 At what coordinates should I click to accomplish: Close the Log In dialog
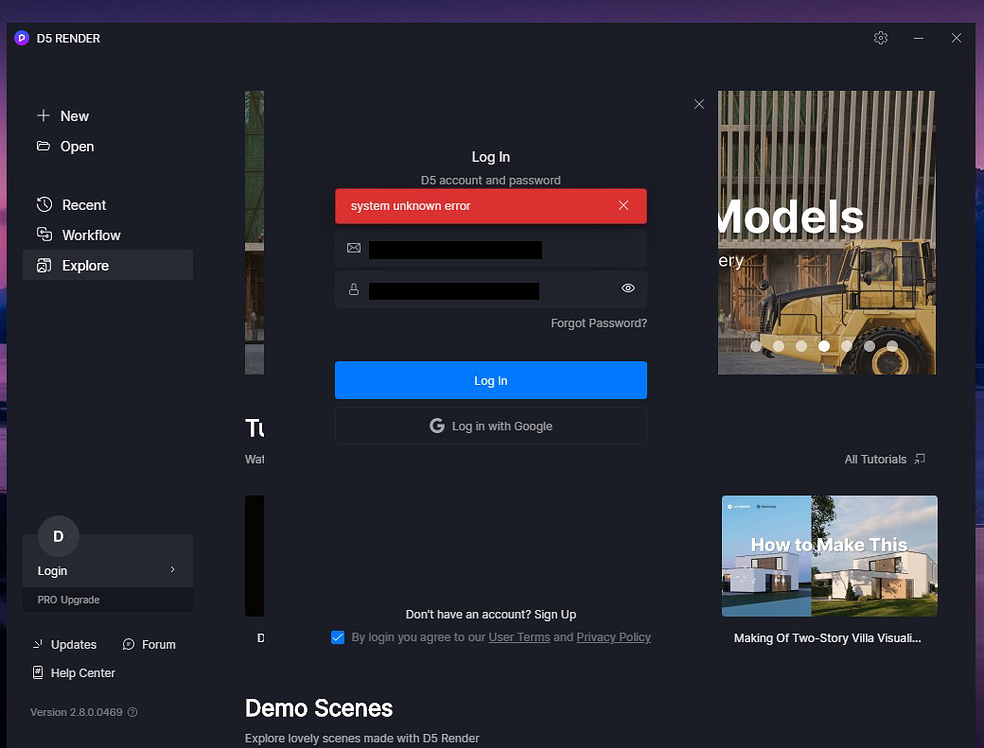click(x=699, y=104)
